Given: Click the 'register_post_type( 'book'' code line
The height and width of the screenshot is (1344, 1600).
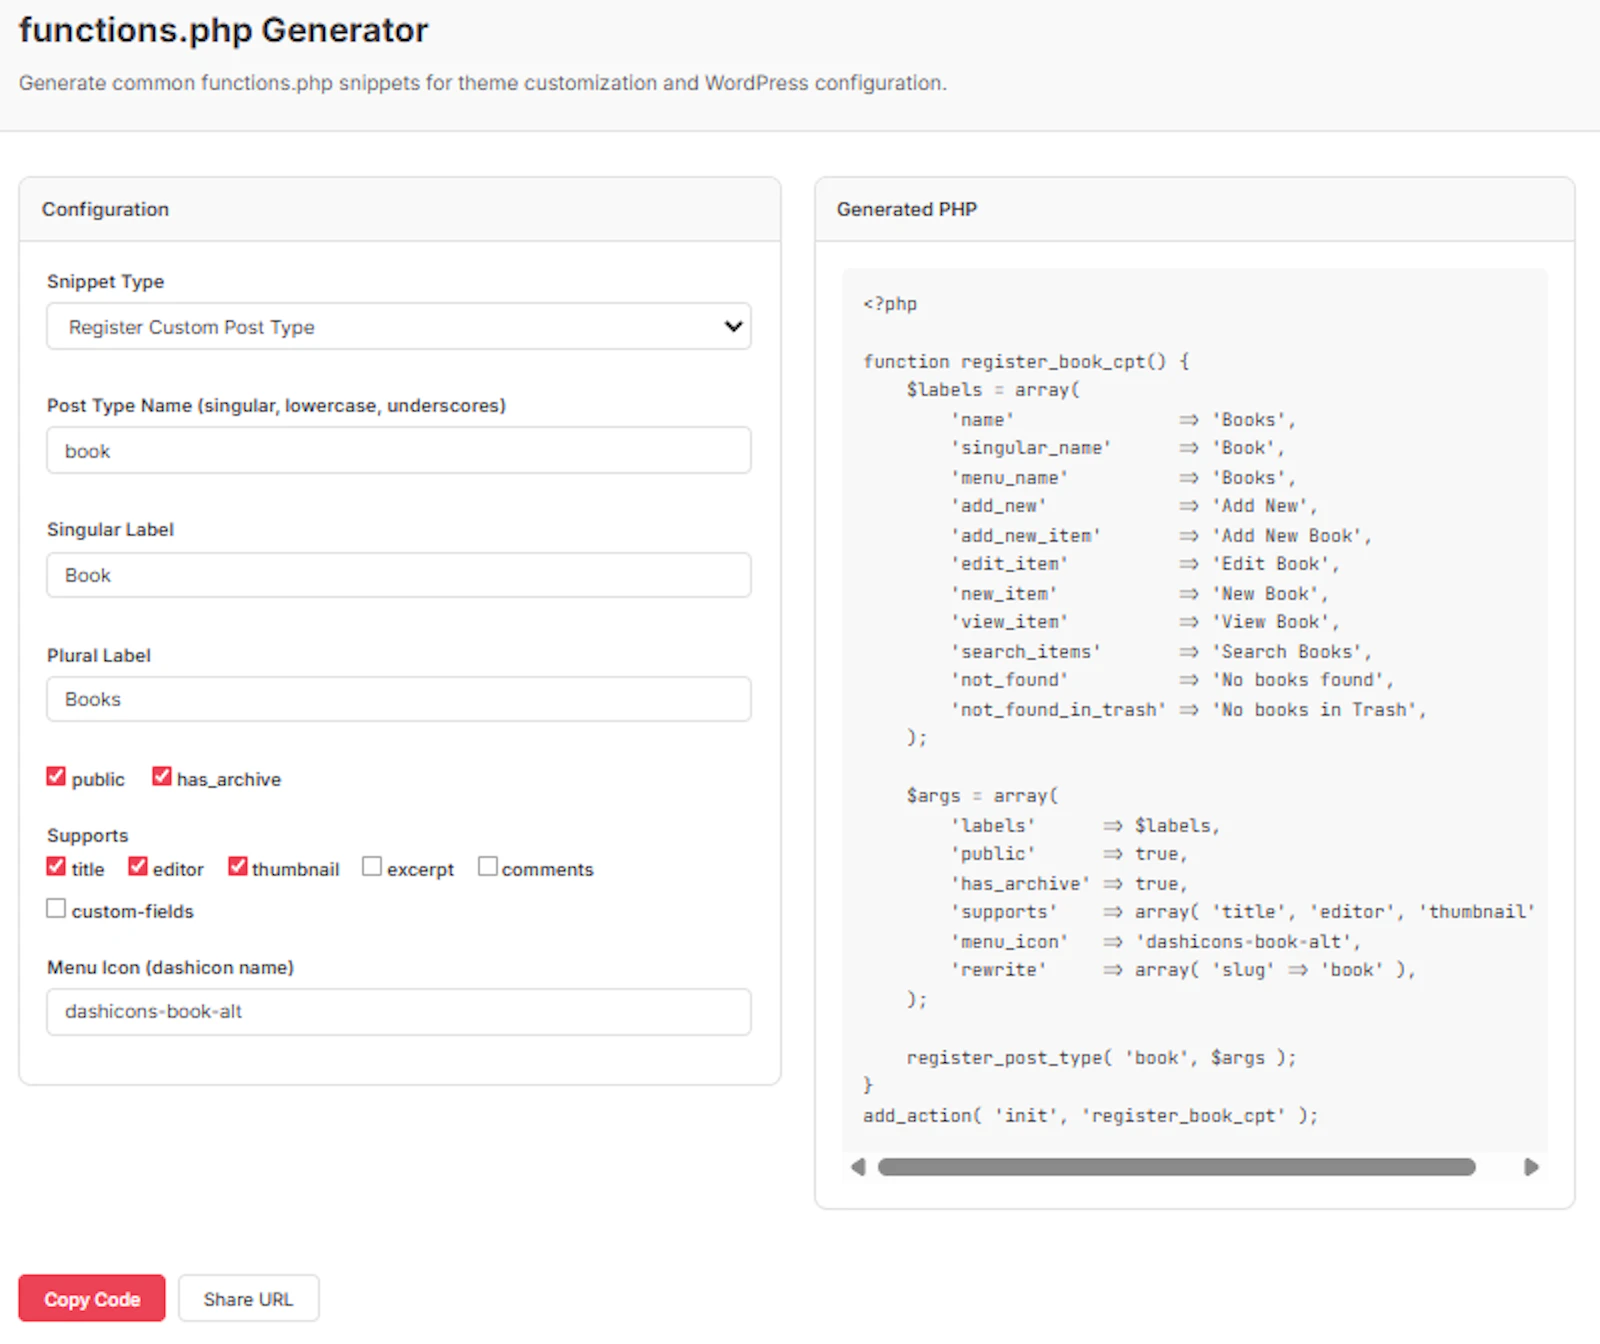Looking at the screenshot, I should coord(1101,1058).
